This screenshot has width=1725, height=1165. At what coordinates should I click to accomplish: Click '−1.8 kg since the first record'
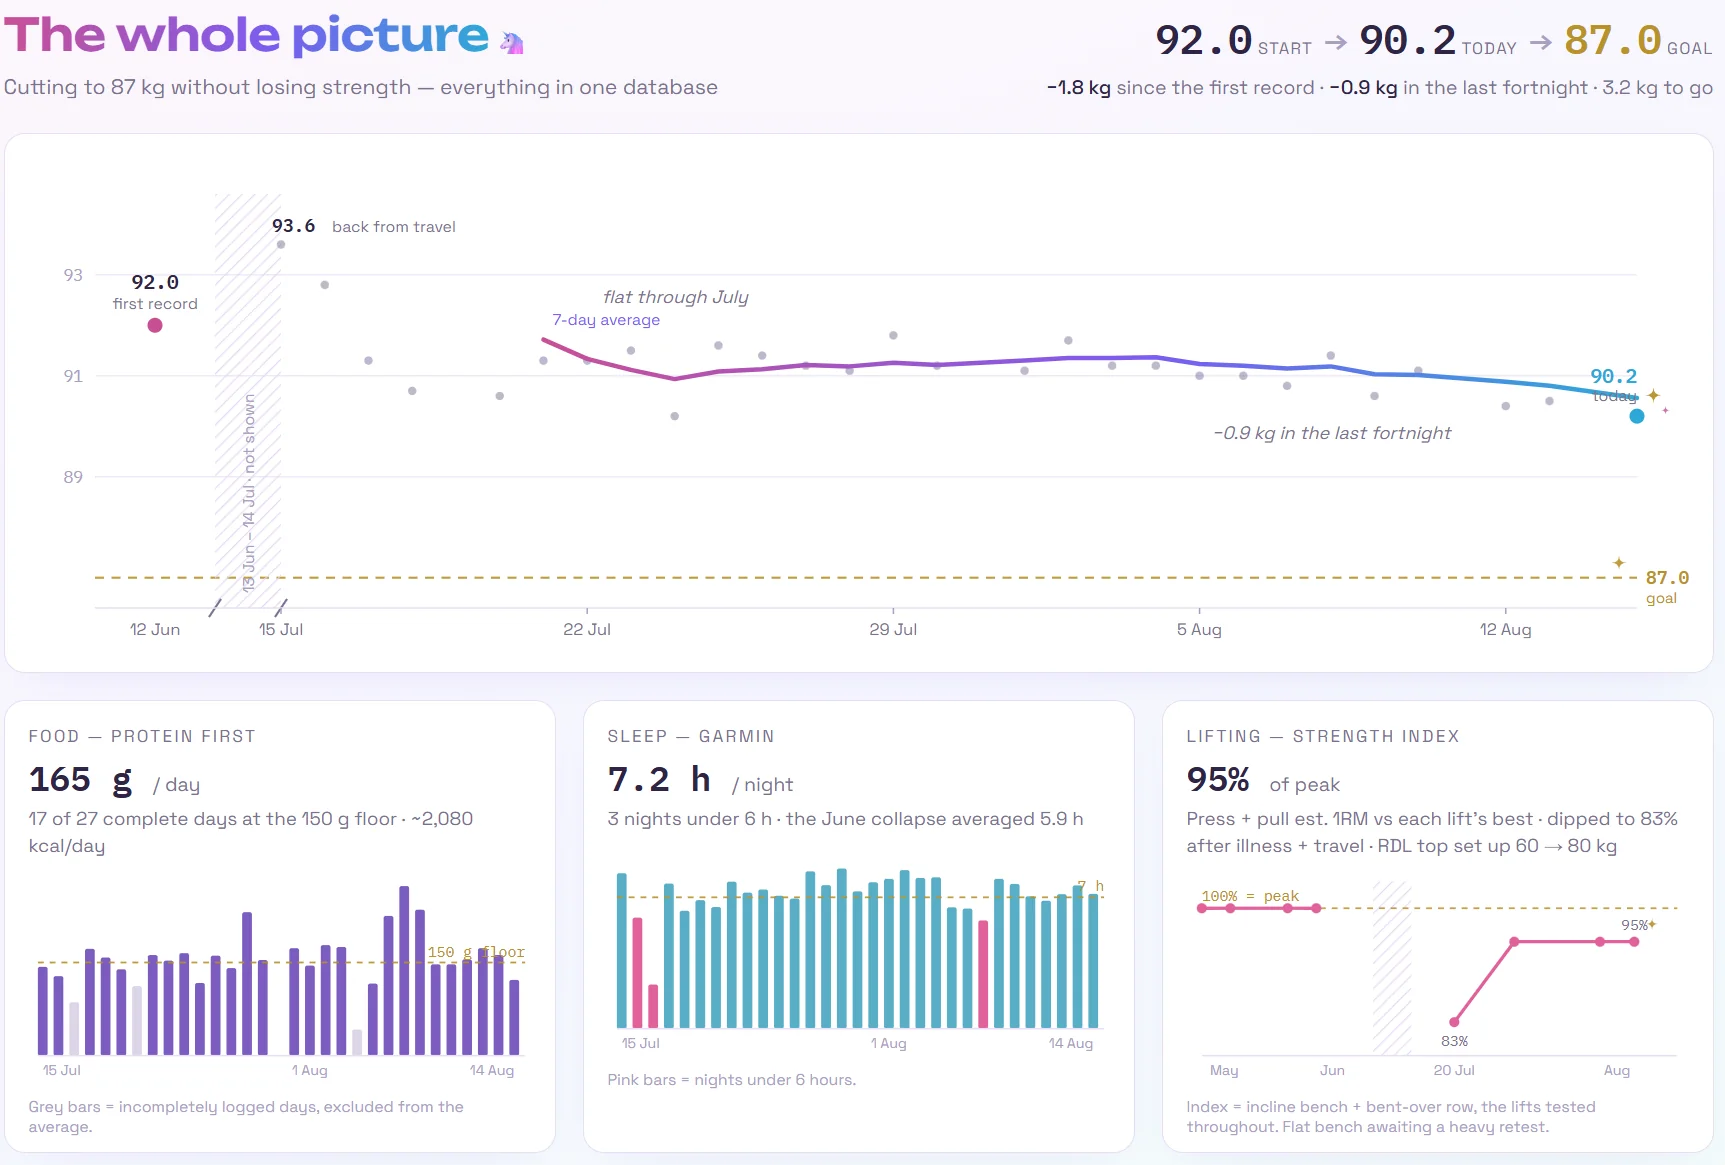coord(1180,87)
